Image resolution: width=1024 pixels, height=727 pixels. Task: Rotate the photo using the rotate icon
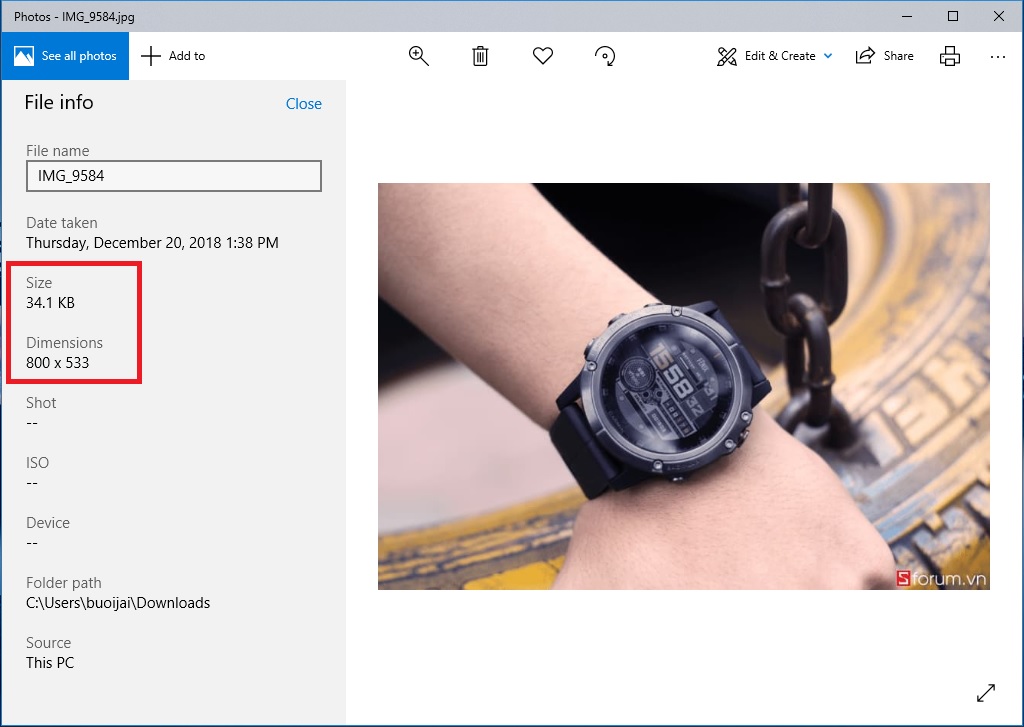tap(605, 56)
